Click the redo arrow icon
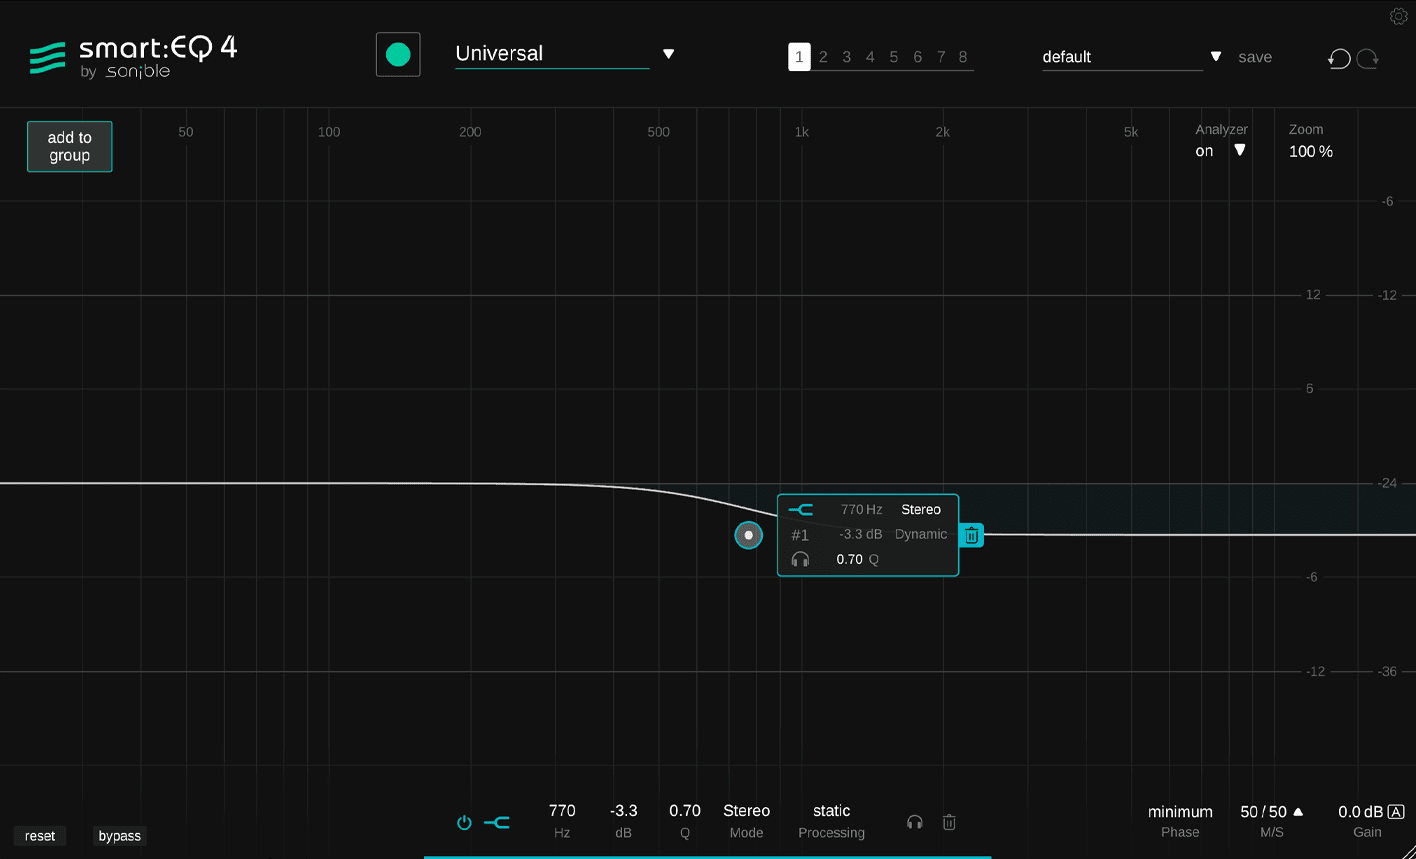Viewport: 1416px width, 859px height. tap(1369, 59)
